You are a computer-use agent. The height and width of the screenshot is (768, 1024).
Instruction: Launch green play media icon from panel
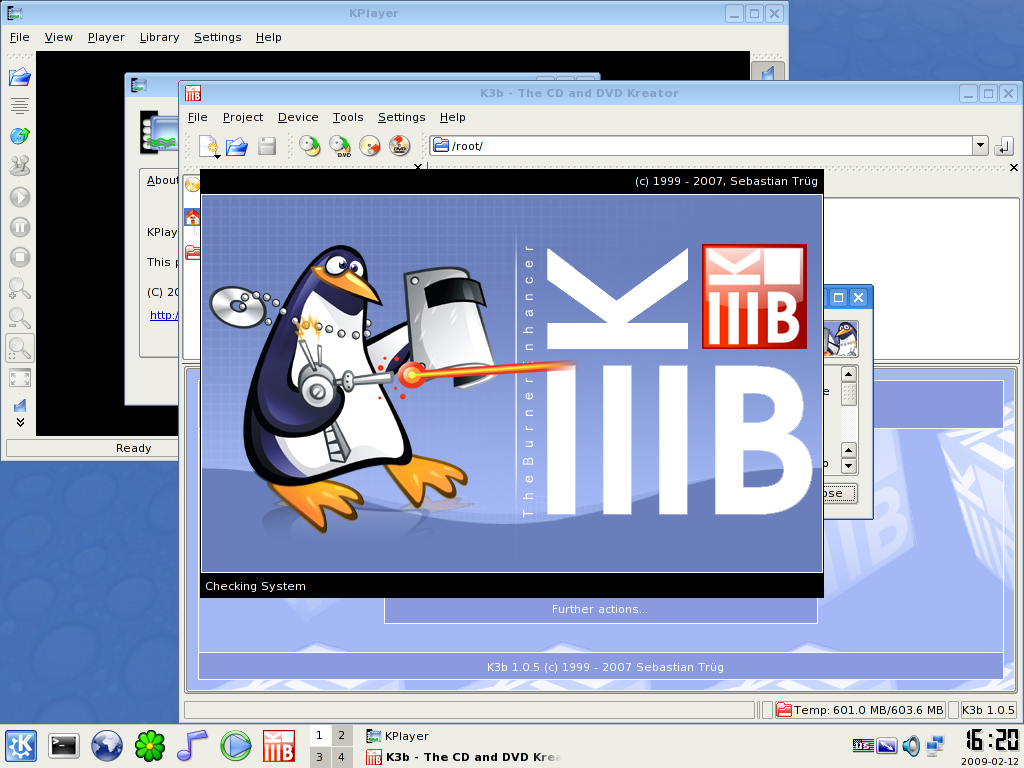235,746
